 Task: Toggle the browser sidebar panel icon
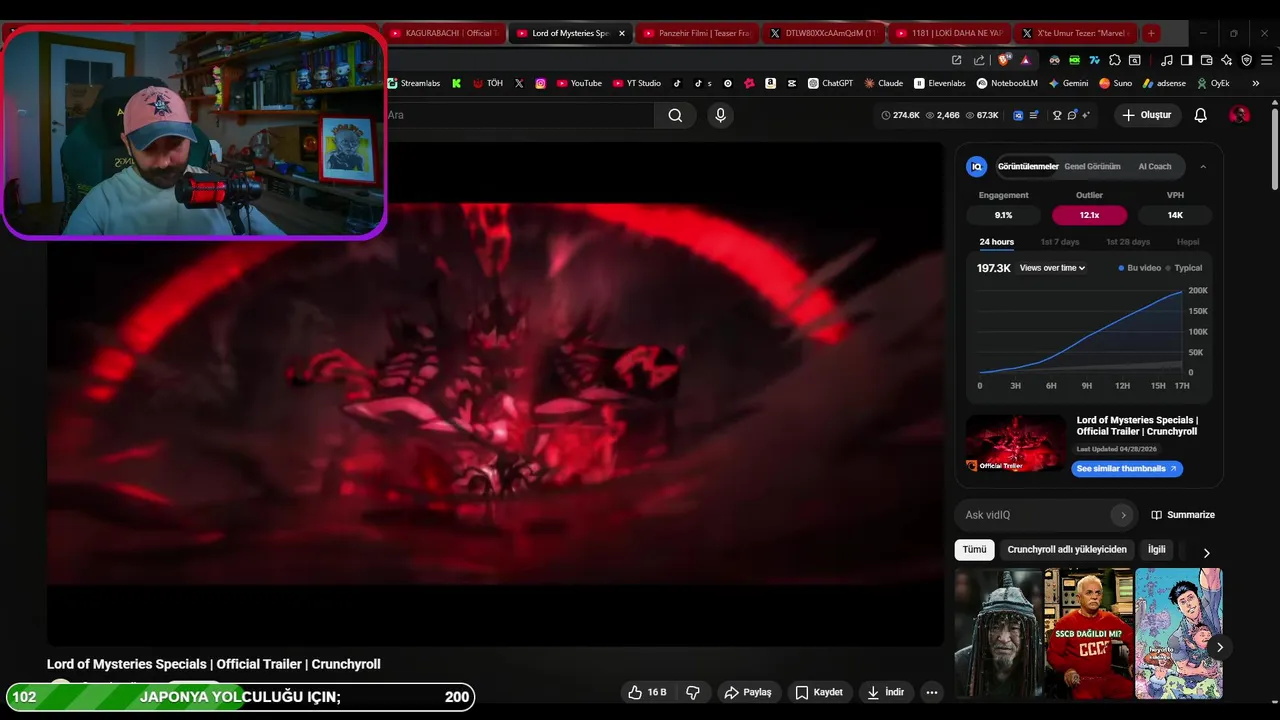point(1186,60)
